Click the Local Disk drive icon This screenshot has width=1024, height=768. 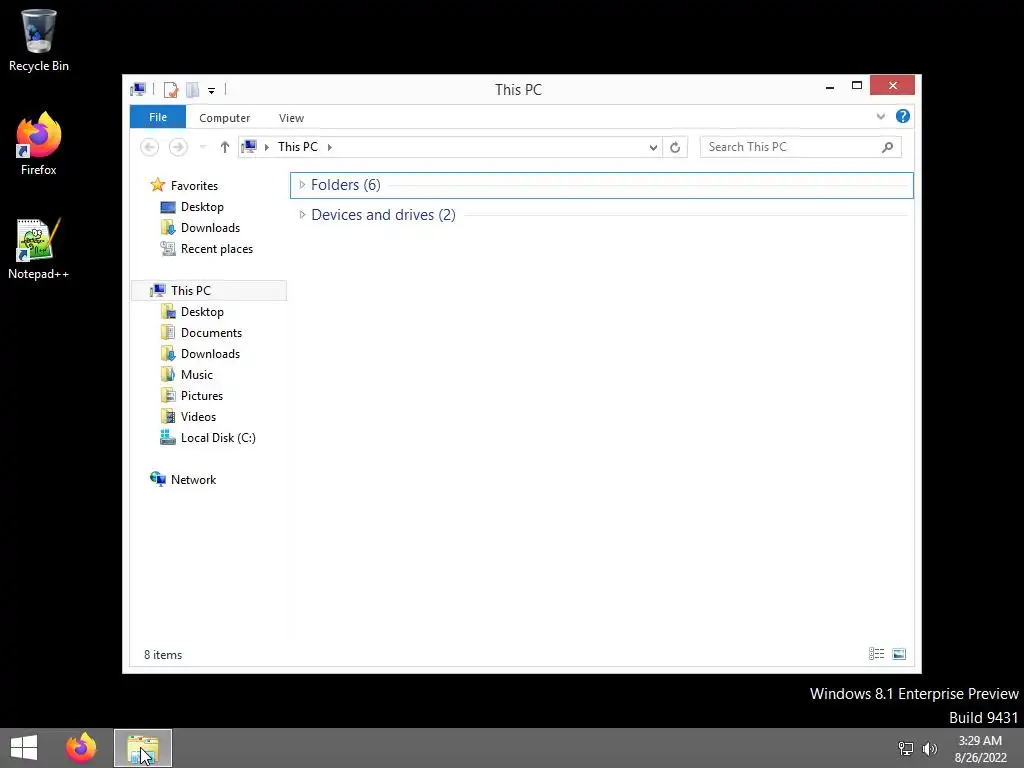pyautogui.click(x=168, y=438)
